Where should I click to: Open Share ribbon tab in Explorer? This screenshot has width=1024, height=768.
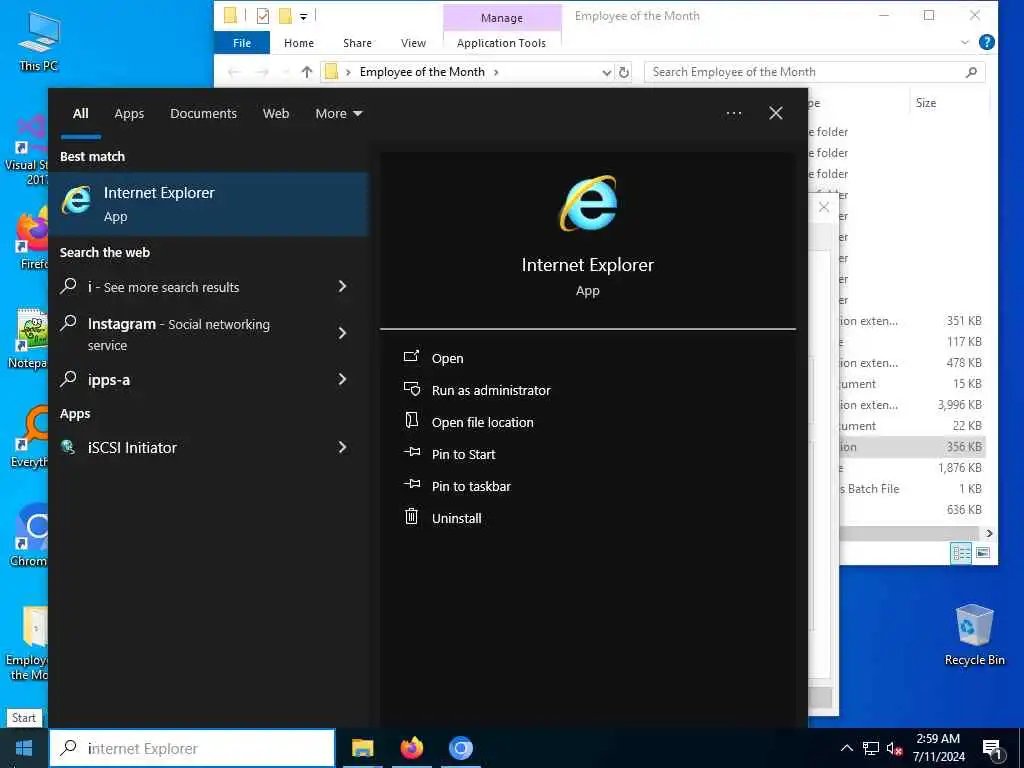pos(357,42)
